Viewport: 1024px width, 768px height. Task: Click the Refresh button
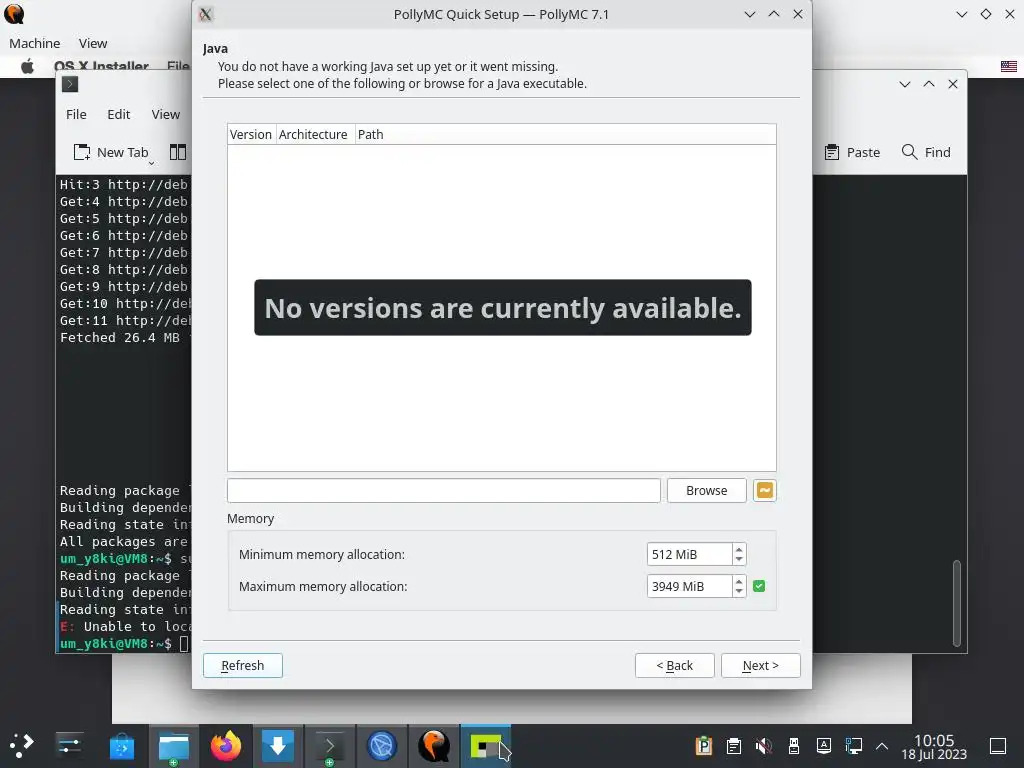coord(242,665)
